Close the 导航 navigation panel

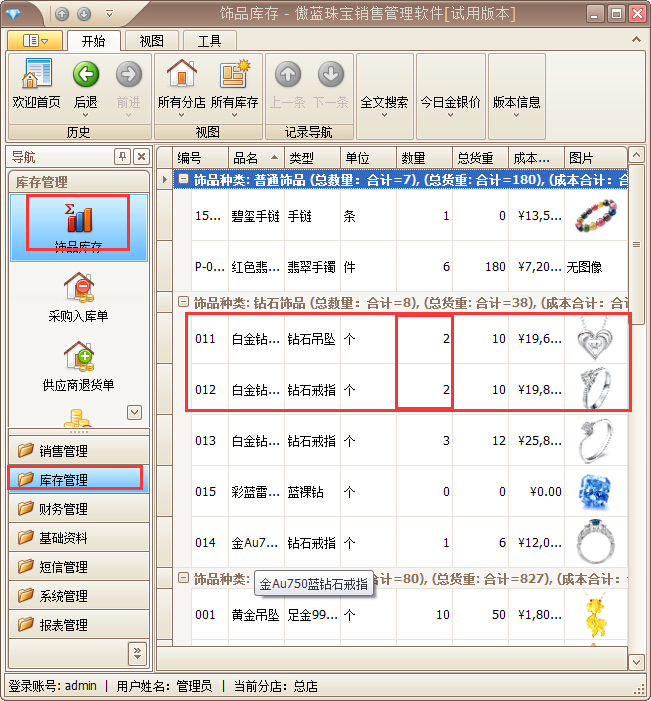pyautogui.click(x=141, y=156)
